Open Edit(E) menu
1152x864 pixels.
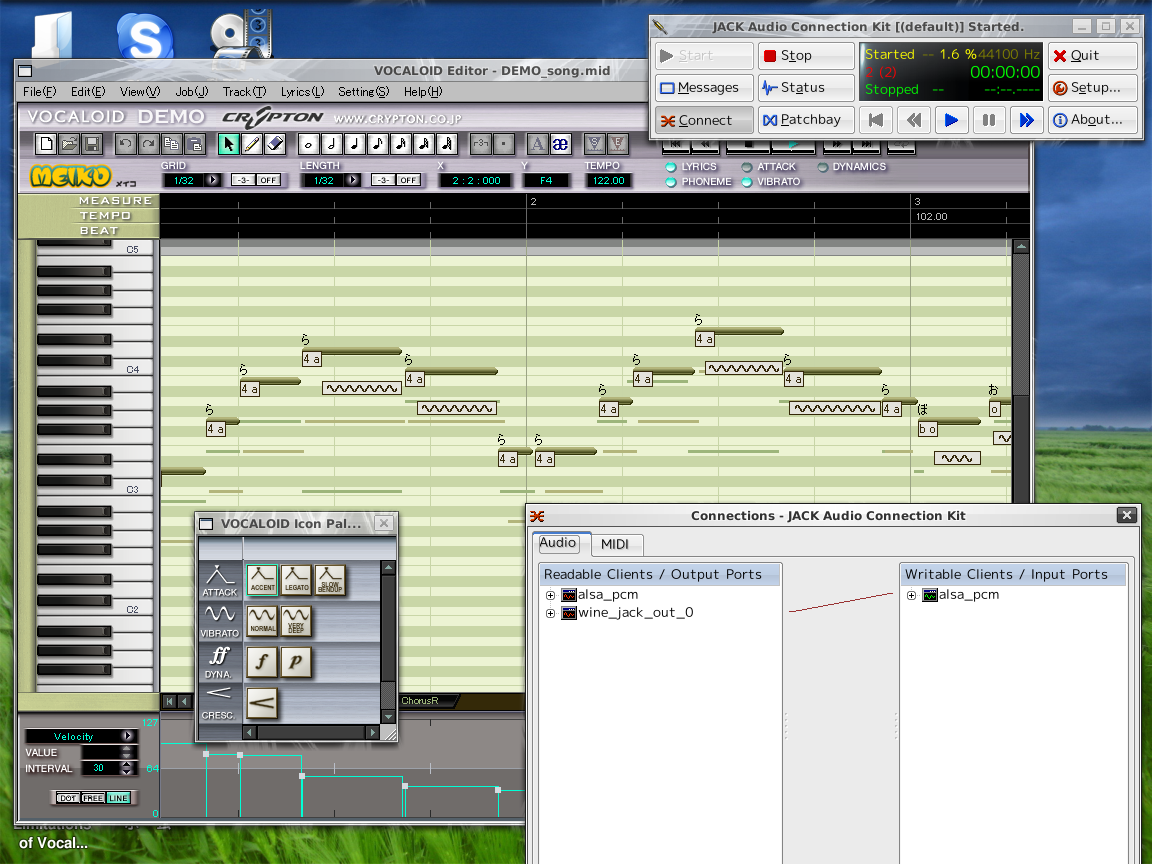(88, 92)
